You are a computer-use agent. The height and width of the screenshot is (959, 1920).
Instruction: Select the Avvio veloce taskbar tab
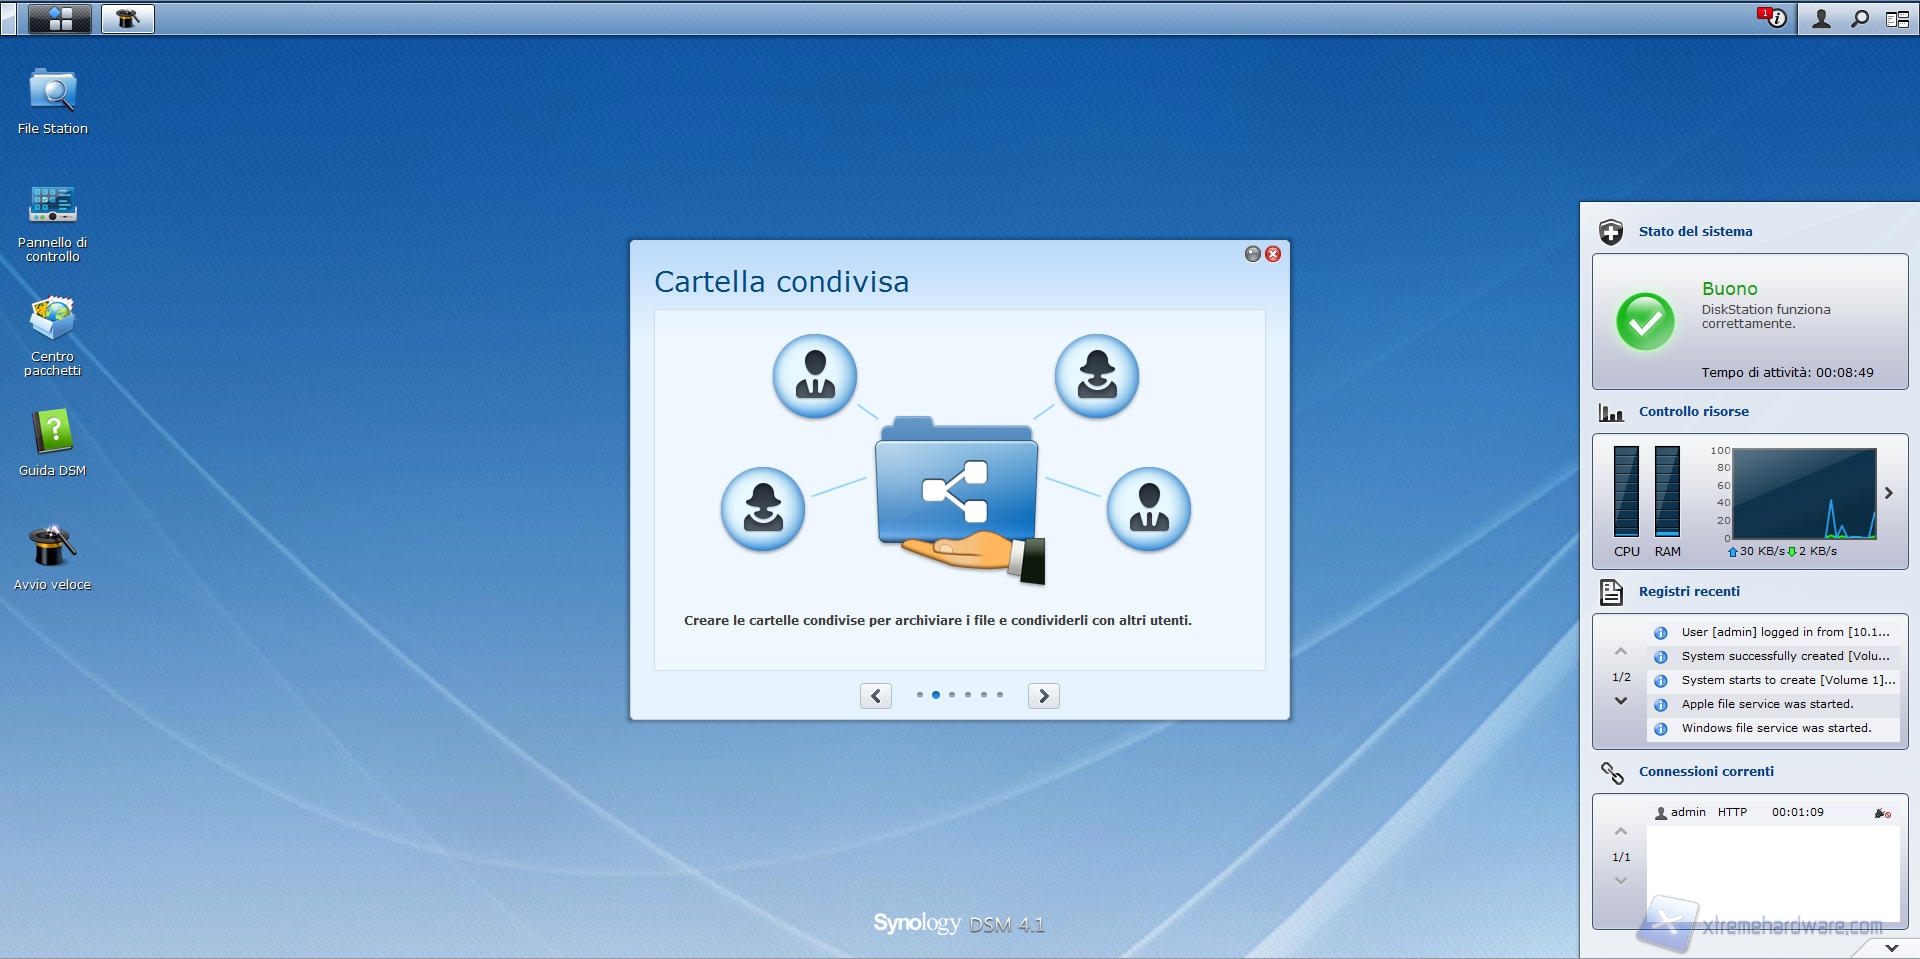tap(127, 18)
